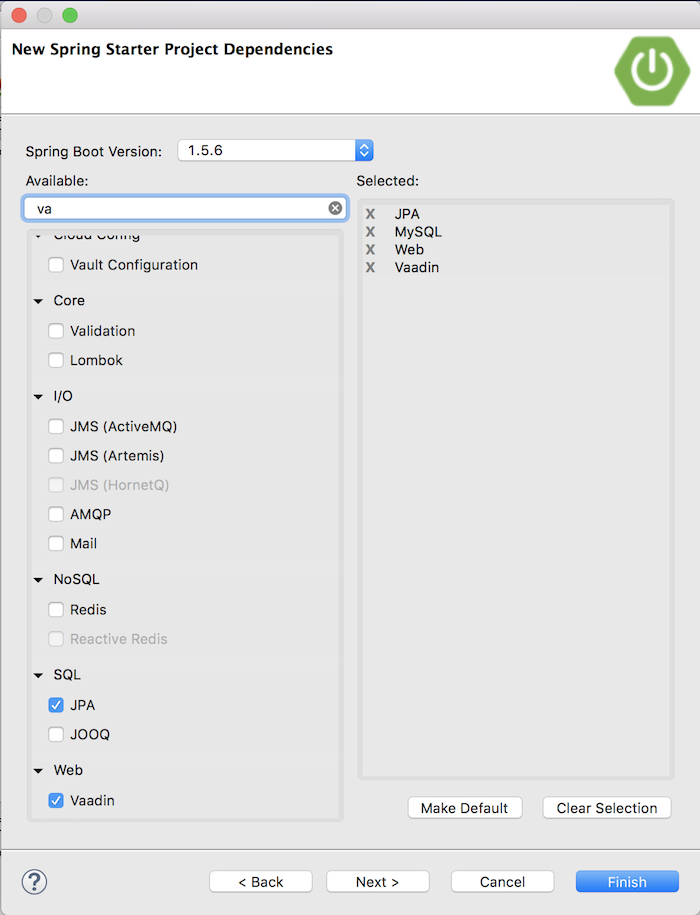The image size is (700, 915).
Task: Check the Validation dependency
Action: click(x=56, y=331)
